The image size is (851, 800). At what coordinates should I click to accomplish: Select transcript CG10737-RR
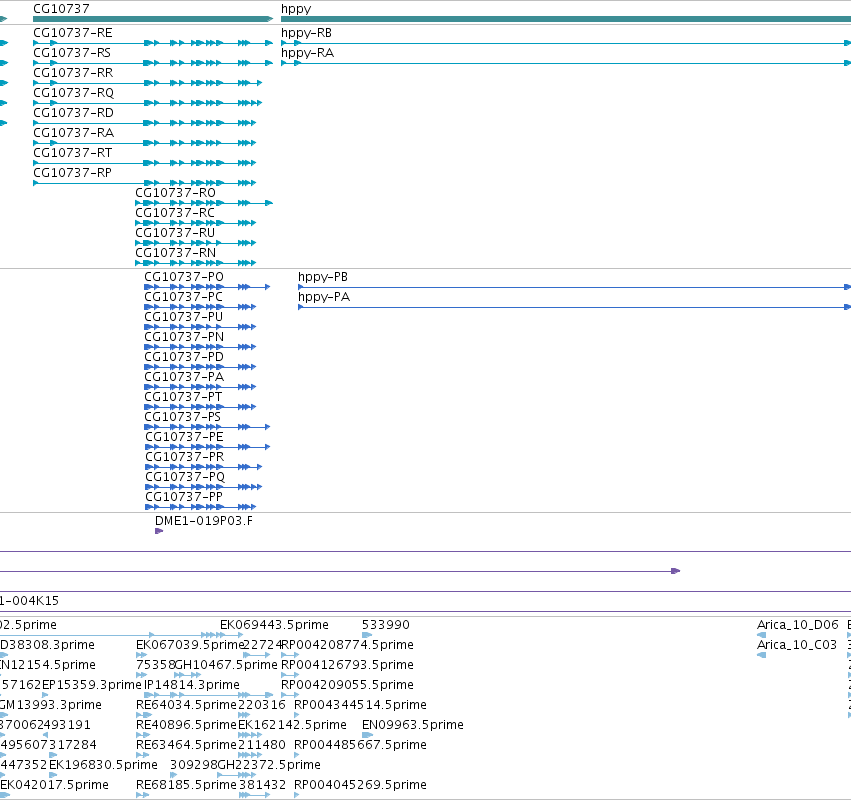(73, 73)
